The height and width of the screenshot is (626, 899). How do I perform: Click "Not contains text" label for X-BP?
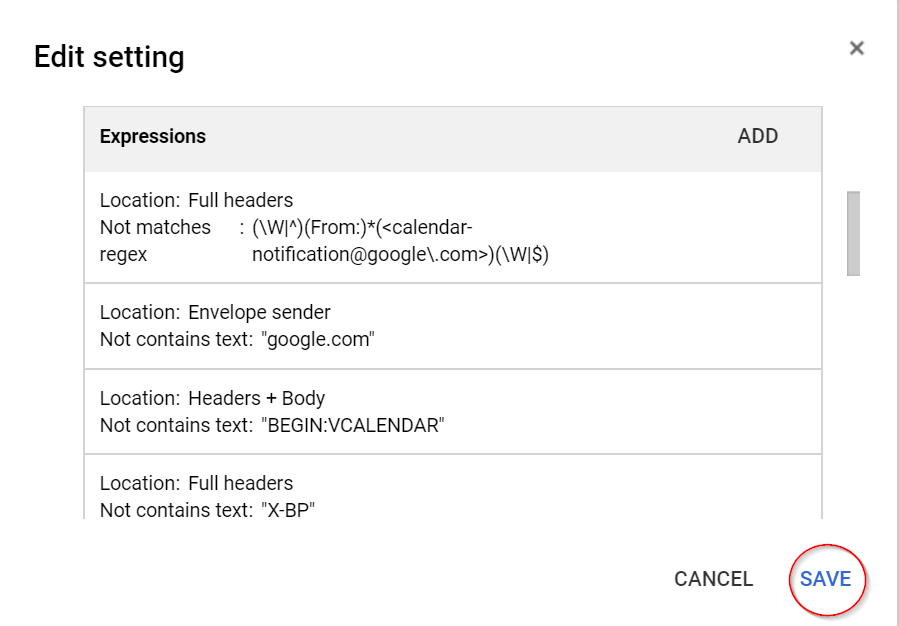(176, 510)
